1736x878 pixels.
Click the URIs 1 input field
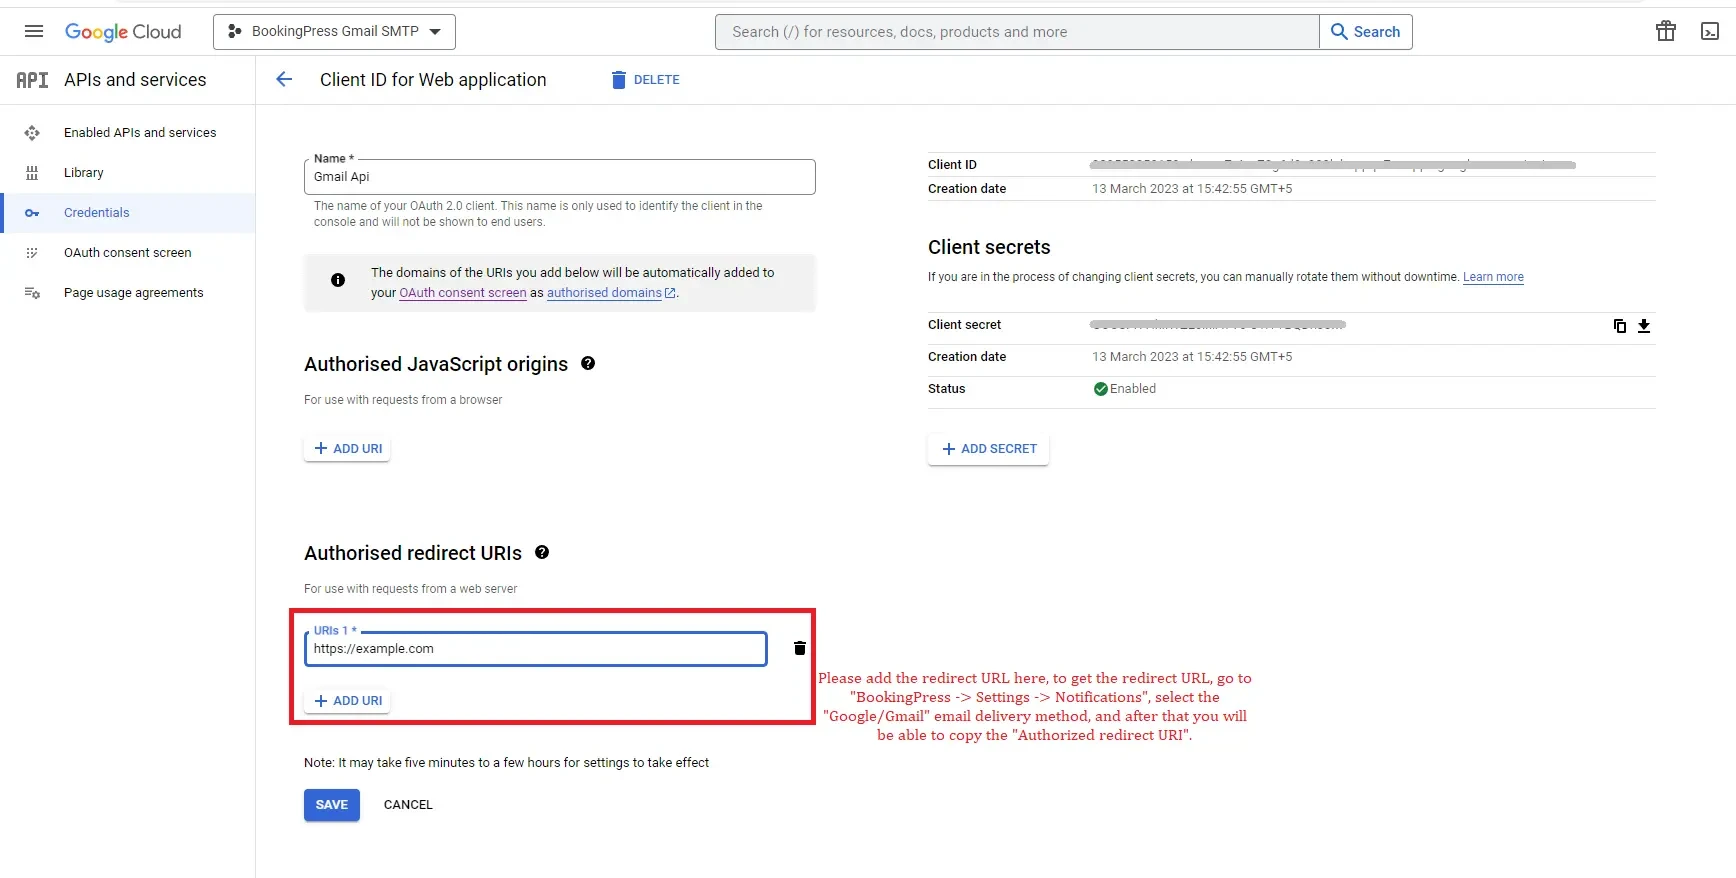[536, 649]
